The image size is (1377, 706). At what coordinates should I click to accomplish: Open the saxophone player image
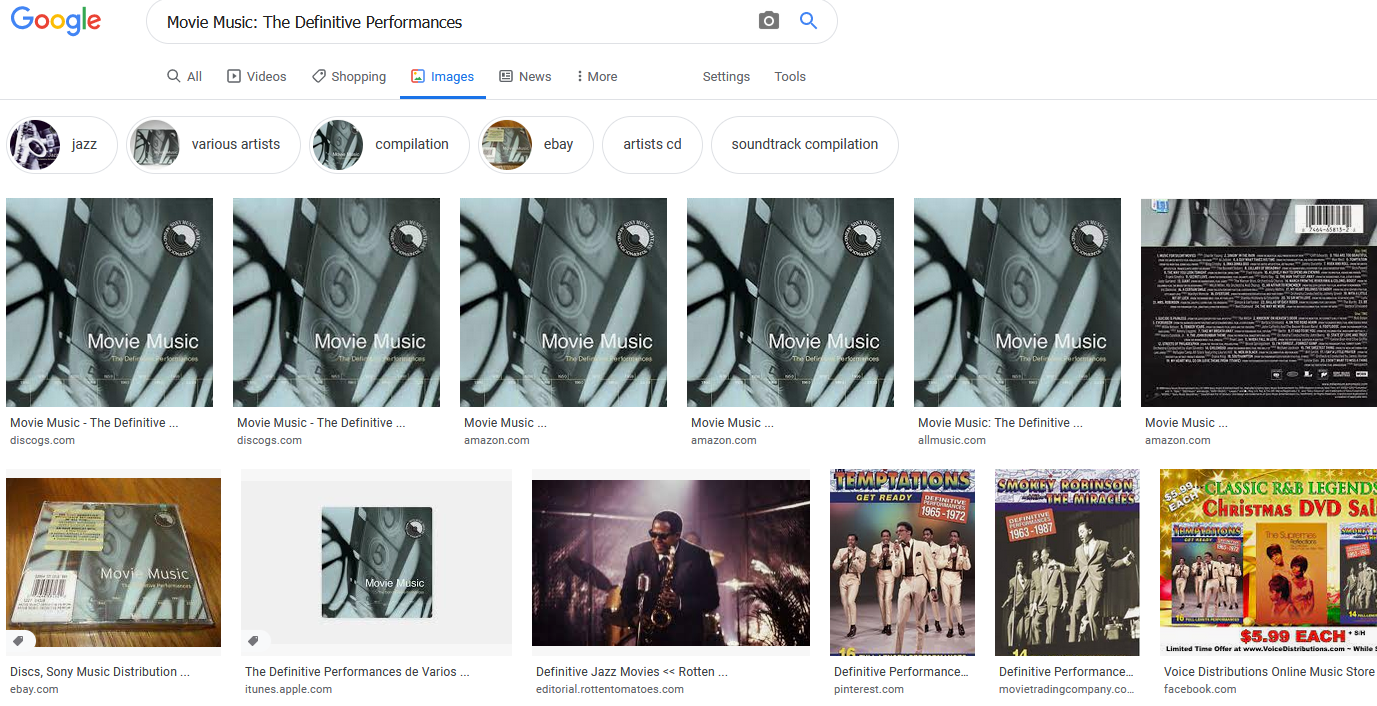coord(671,563)
